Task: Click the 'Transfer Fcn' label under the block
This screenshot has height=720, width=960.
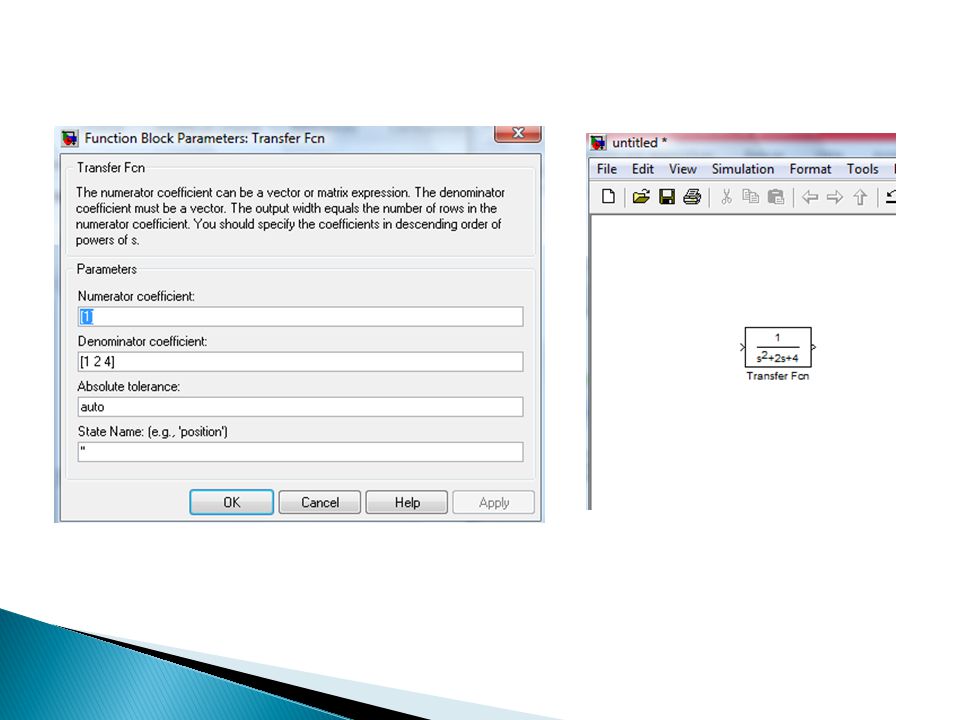Action: [x=778, y=376]
